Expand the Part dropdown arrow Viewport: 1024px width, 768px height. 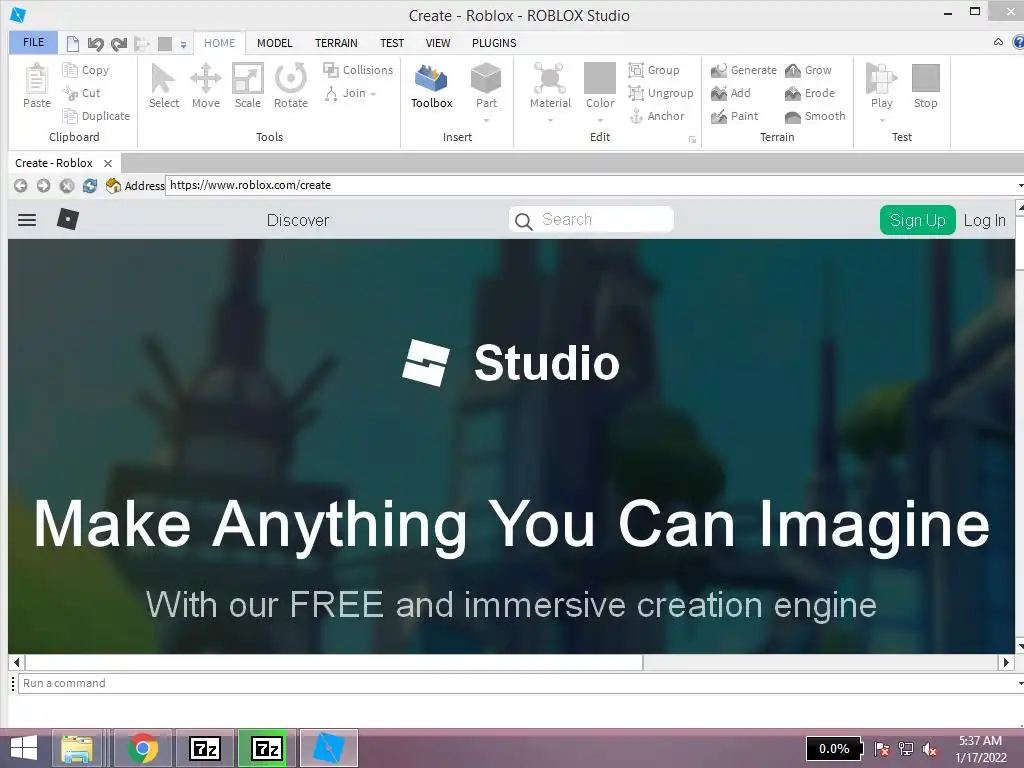(486, 120)
